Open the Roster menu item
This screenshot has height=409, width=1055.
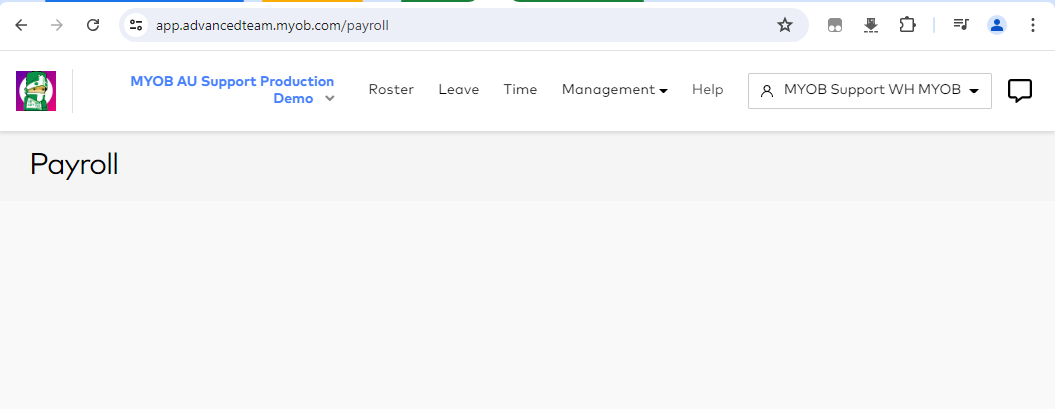pyautogui.click(x=390, y=90)
